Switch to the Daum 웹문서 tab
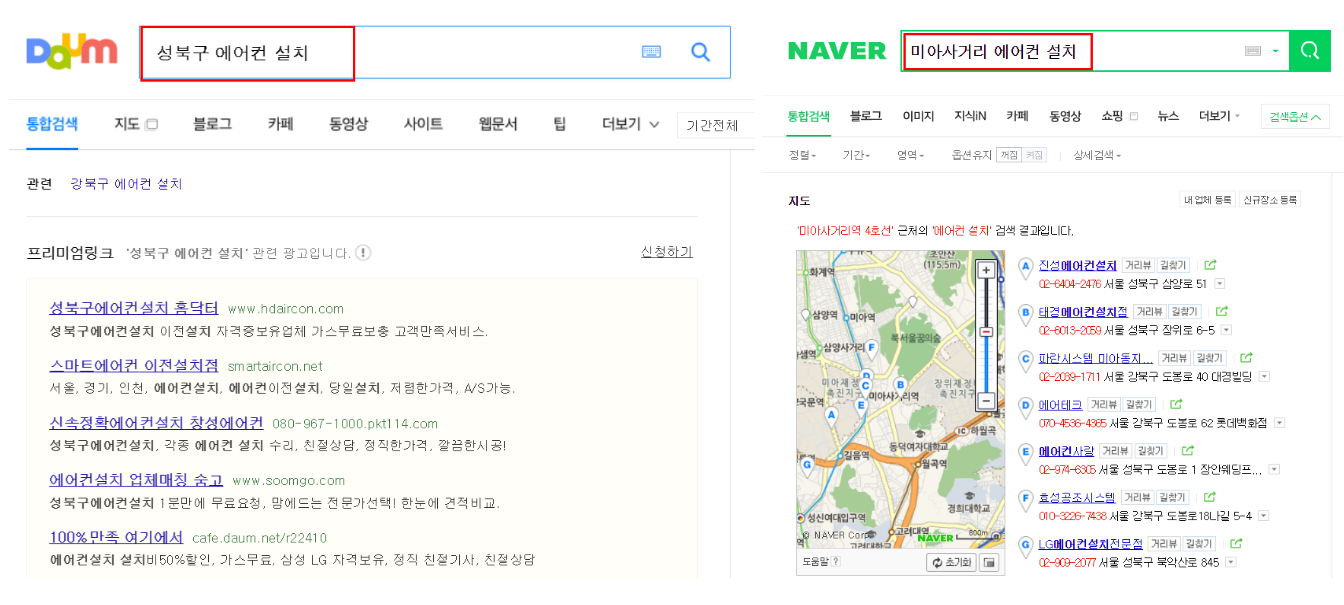 498,124
